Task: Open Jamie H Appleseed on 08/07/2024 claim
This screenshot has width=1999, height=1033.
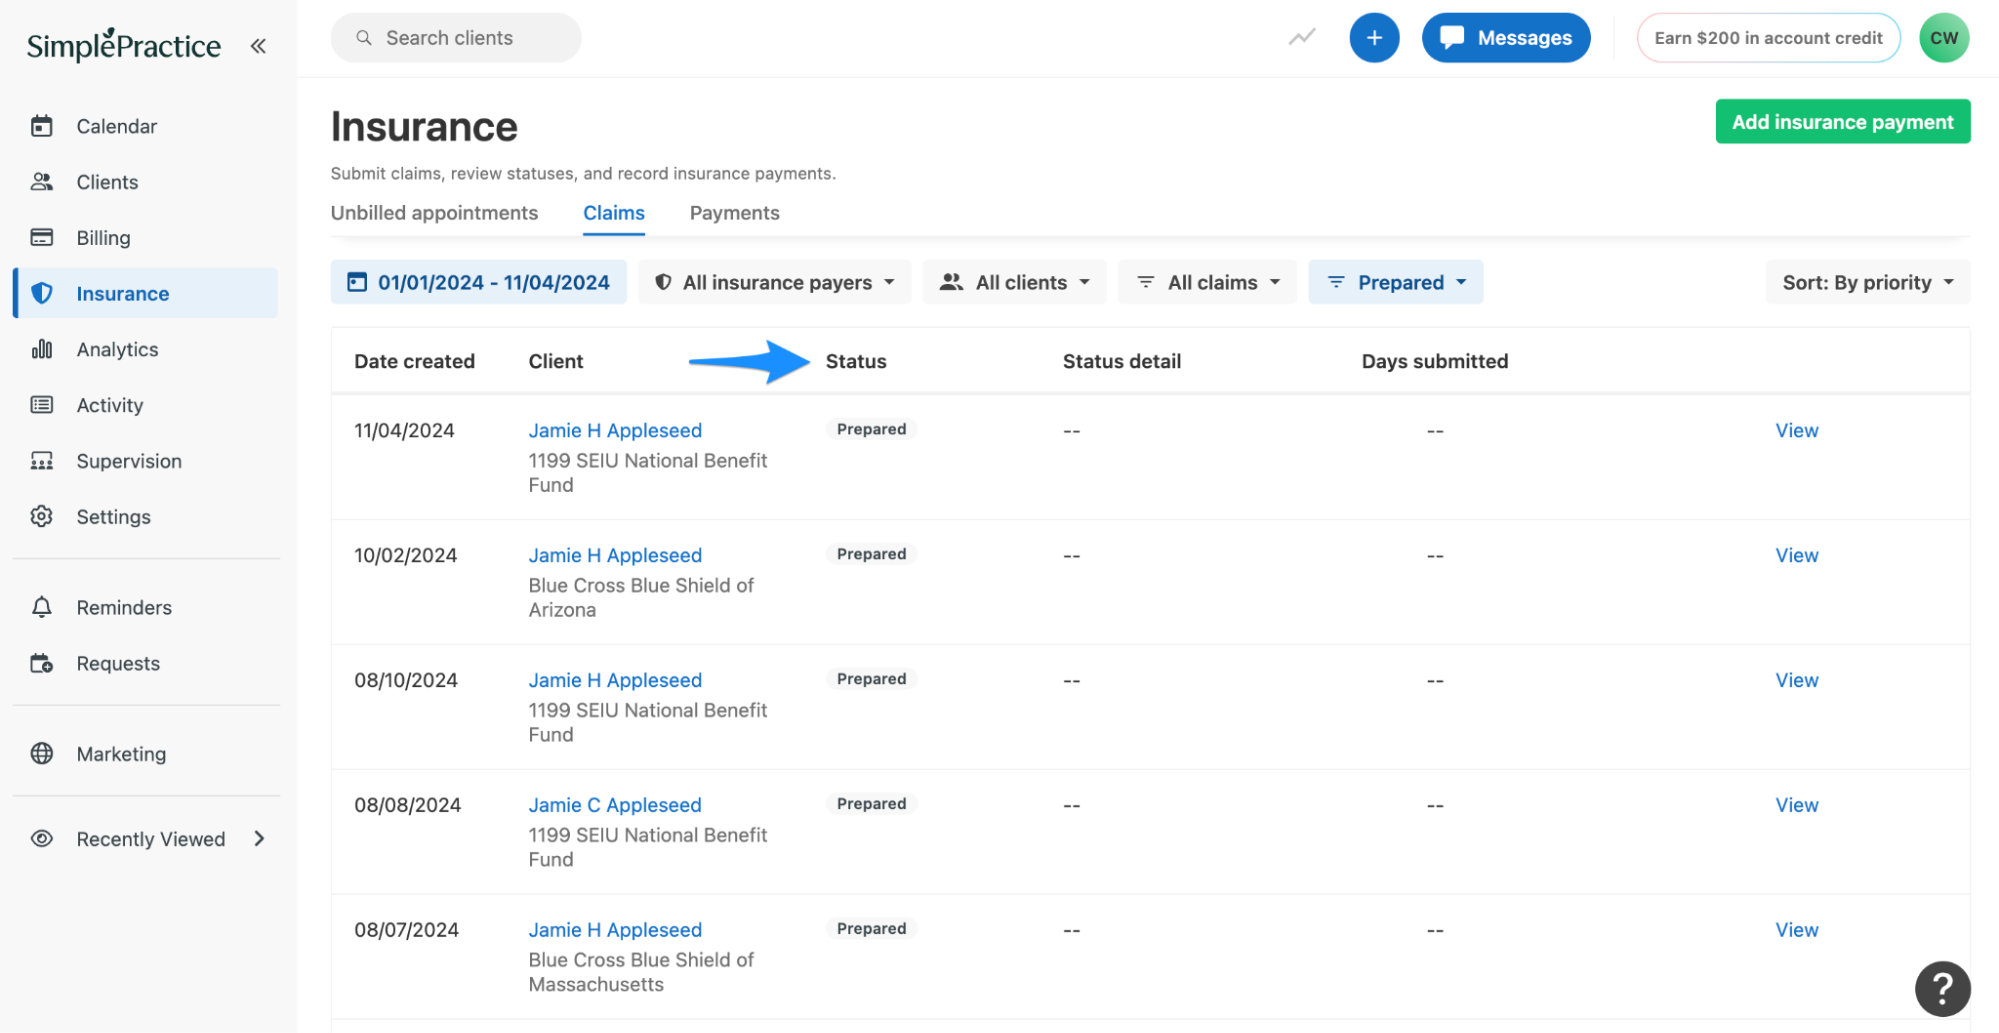Action: [x=615, y=930]
